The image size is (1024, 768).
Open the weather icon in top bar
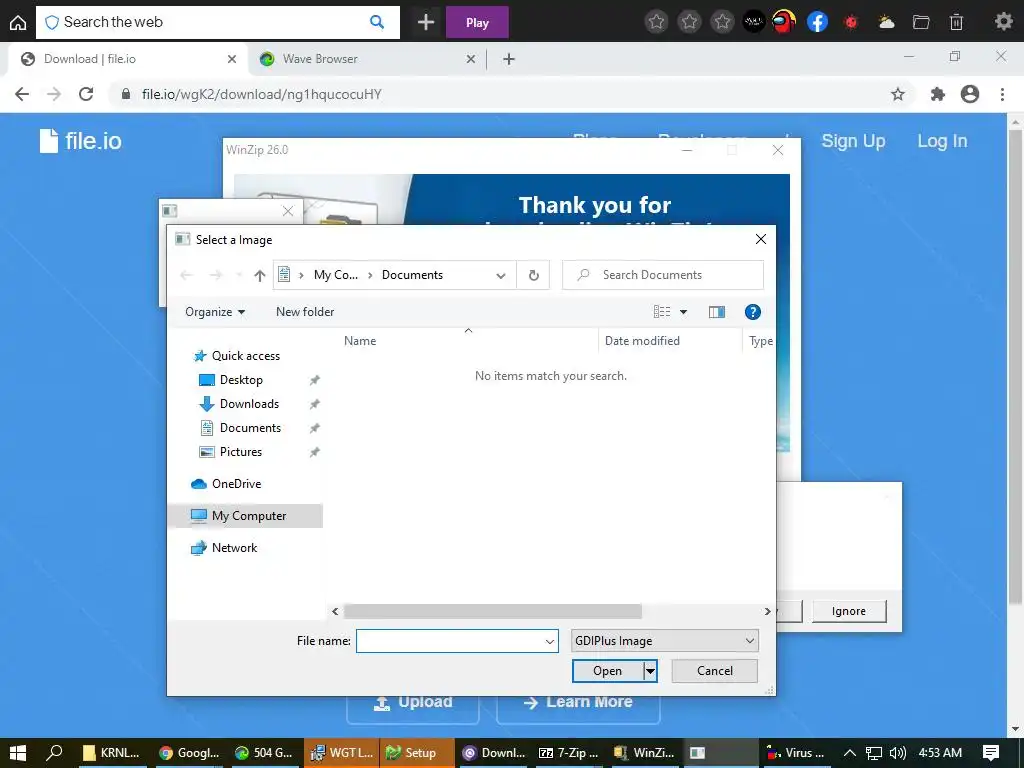point(886,22)
